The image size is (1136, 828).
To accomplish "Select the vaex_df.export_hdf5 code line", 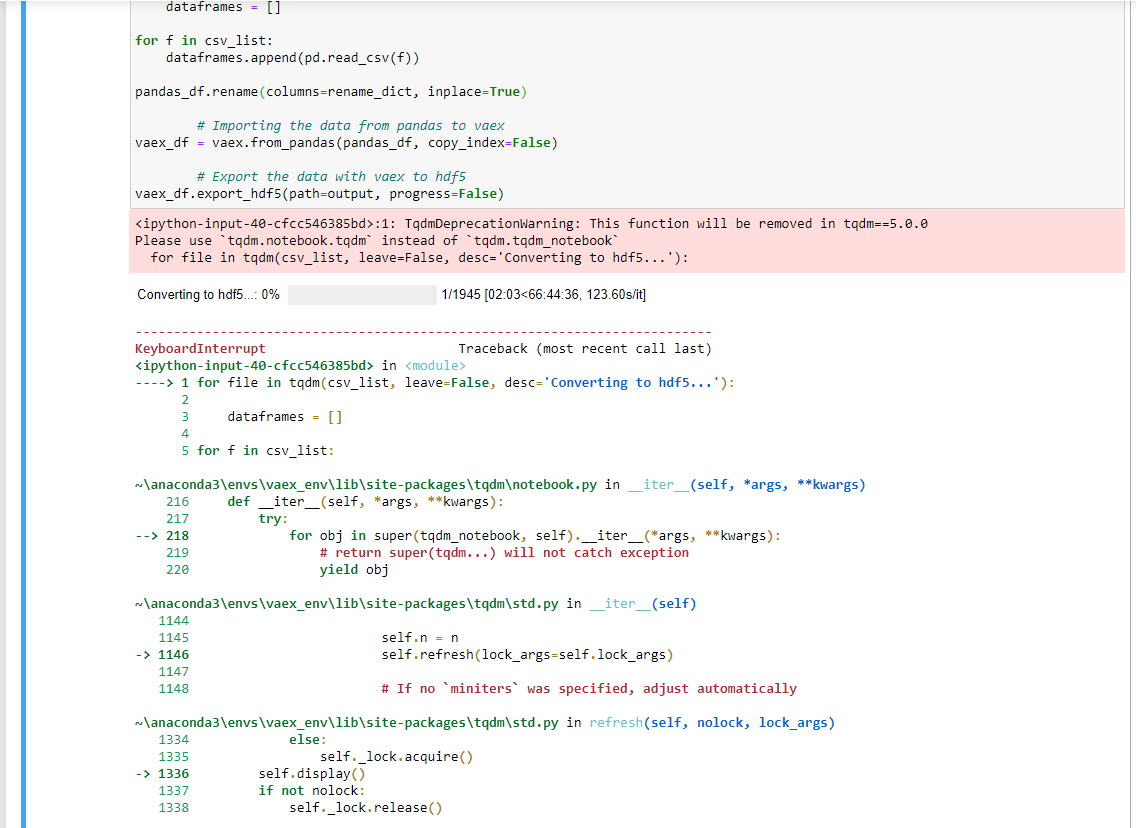I will (x=319, y=193).
